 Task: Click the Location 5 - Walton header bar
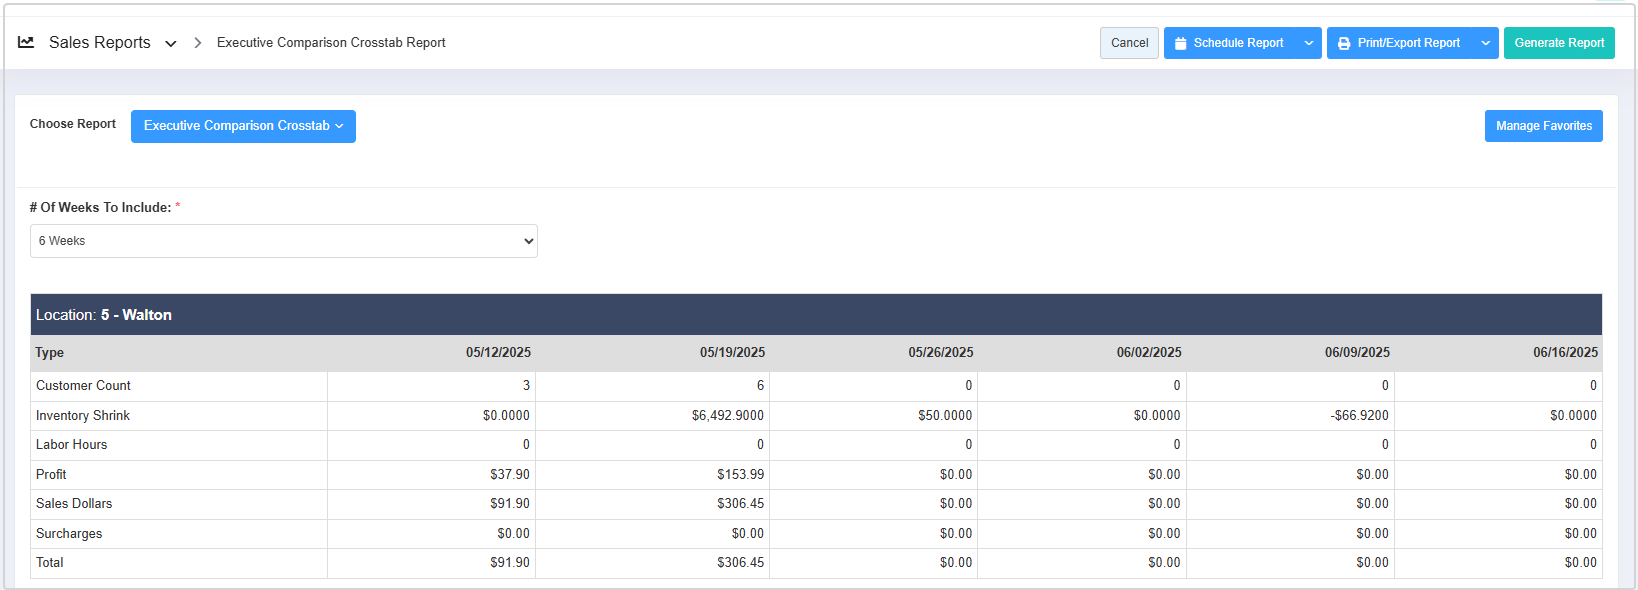pyautogui.click(x=816, y=315)
